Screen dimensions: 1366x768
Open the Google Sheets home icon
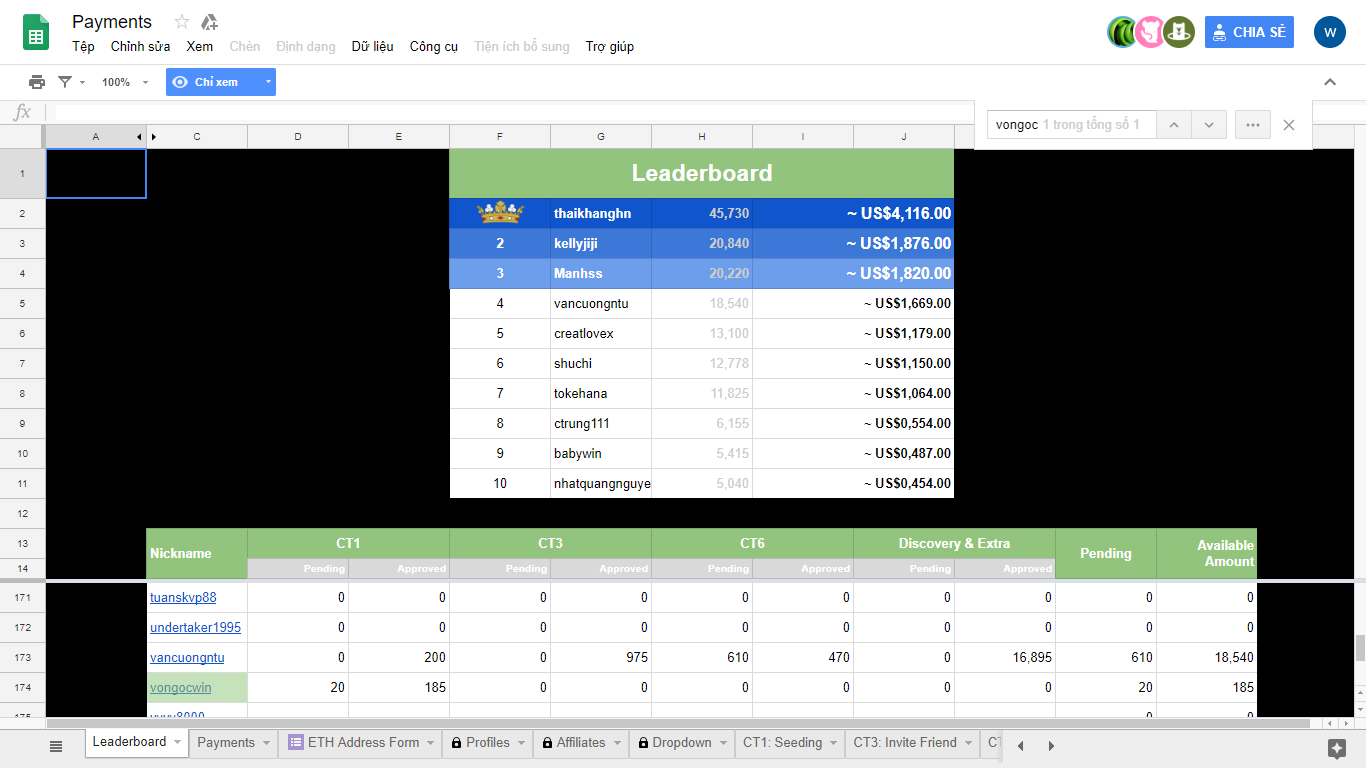[x=36, y=33]
